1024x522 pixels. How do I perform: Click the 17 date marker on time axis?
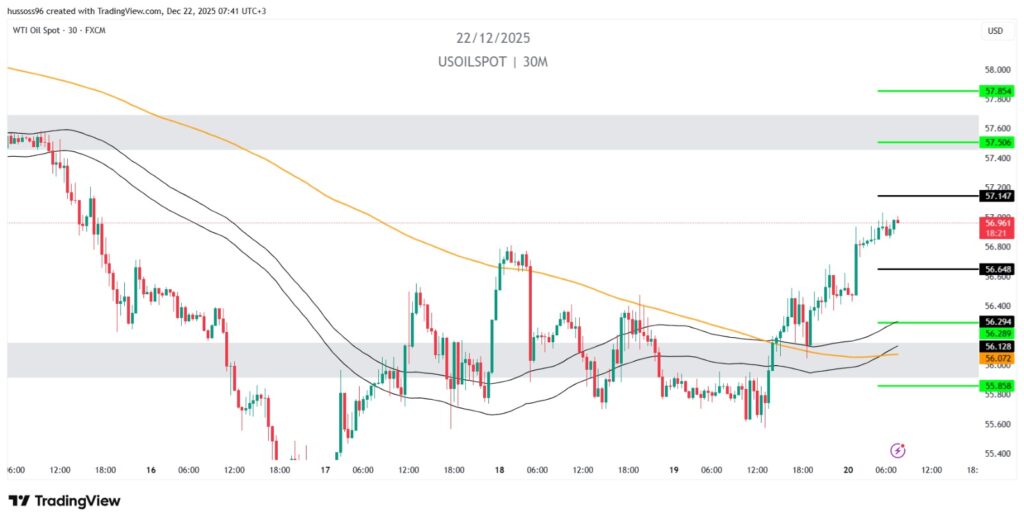(x=326, y=468)
